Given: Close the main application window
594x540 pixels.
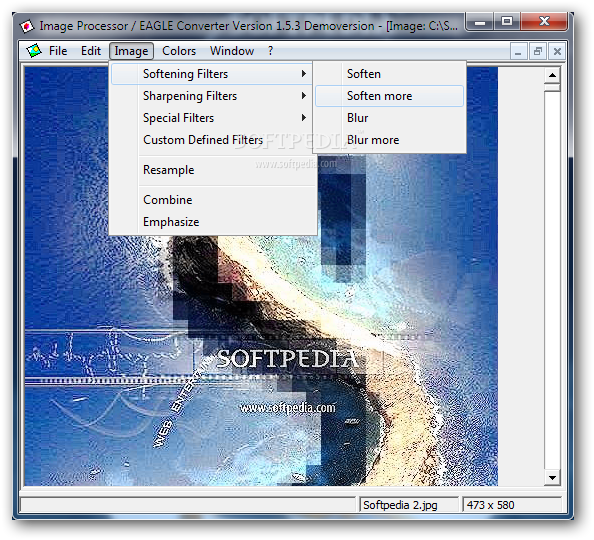Looking at the screenshot, I should (x=544, y=22).
